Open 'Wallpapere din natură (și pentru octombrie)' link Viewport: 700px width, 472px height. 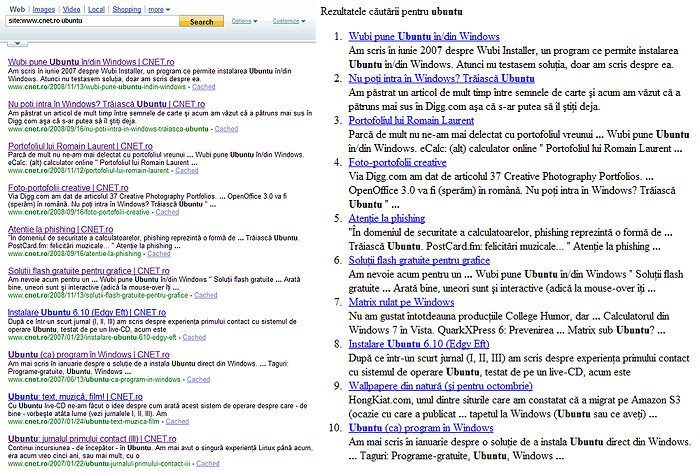[440, 386]
